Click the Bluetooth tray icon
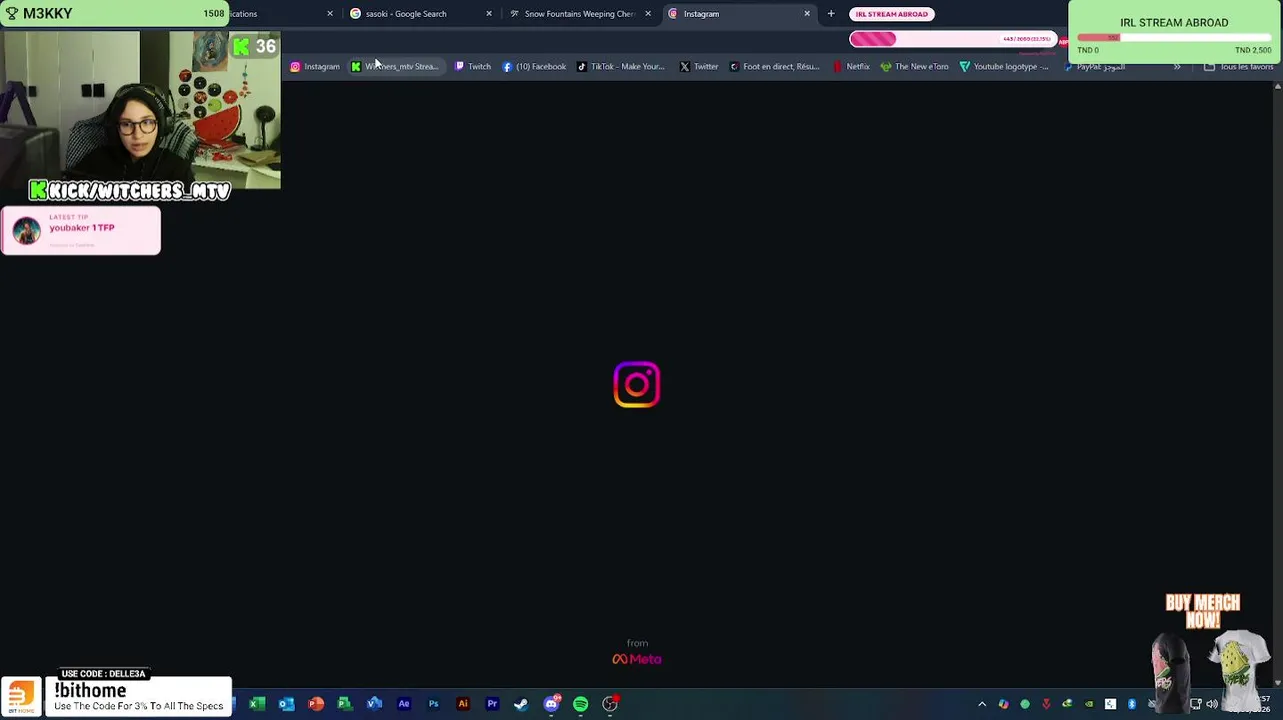This screenshot has height=720, width=1283. point(1131,704)
